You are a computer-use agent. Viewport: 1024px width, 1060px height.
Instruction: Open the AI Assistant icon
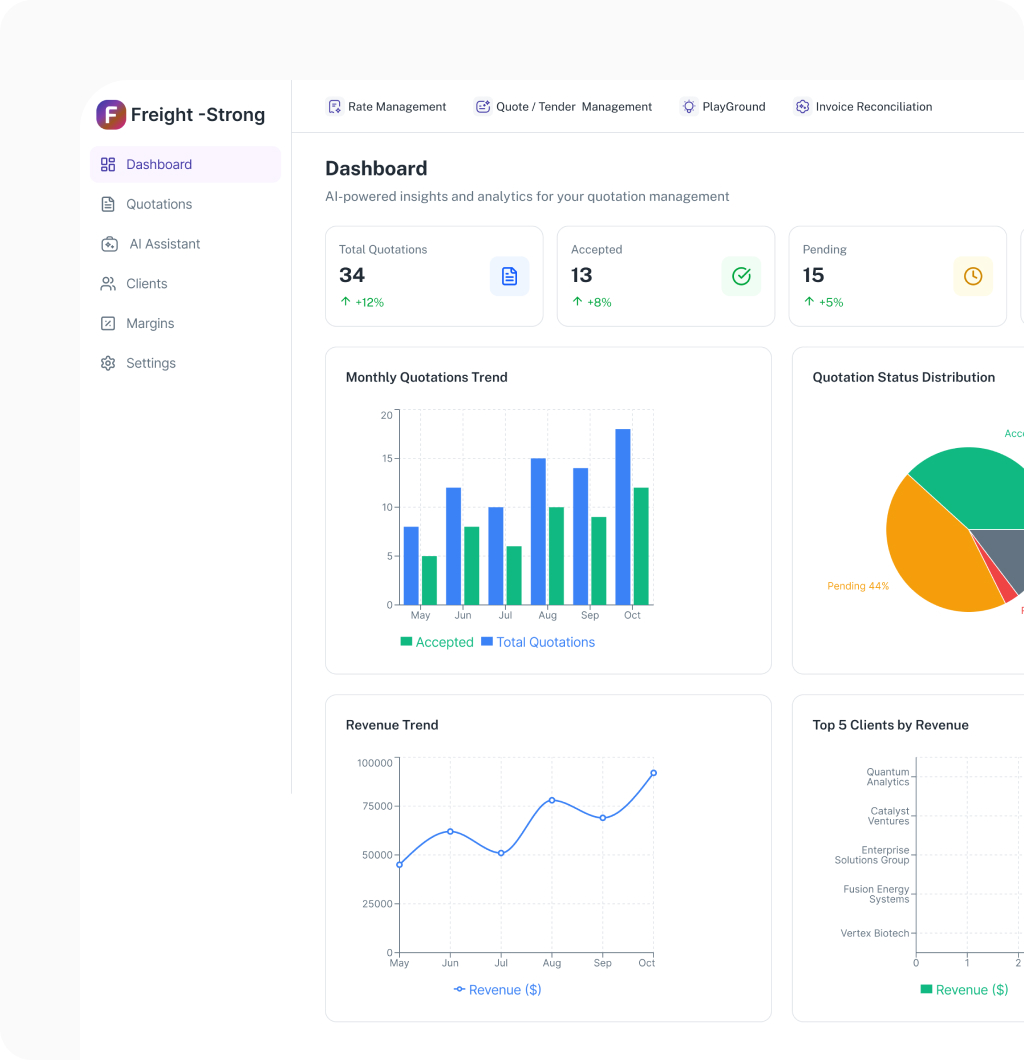coord(108,243)
